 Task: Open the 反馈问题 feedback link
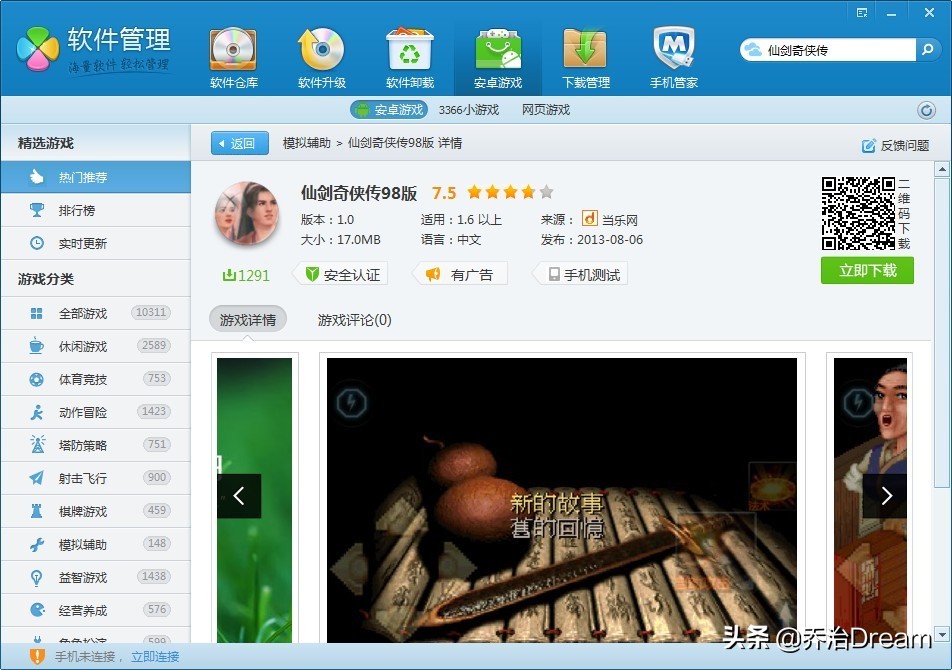coord(898,144)
